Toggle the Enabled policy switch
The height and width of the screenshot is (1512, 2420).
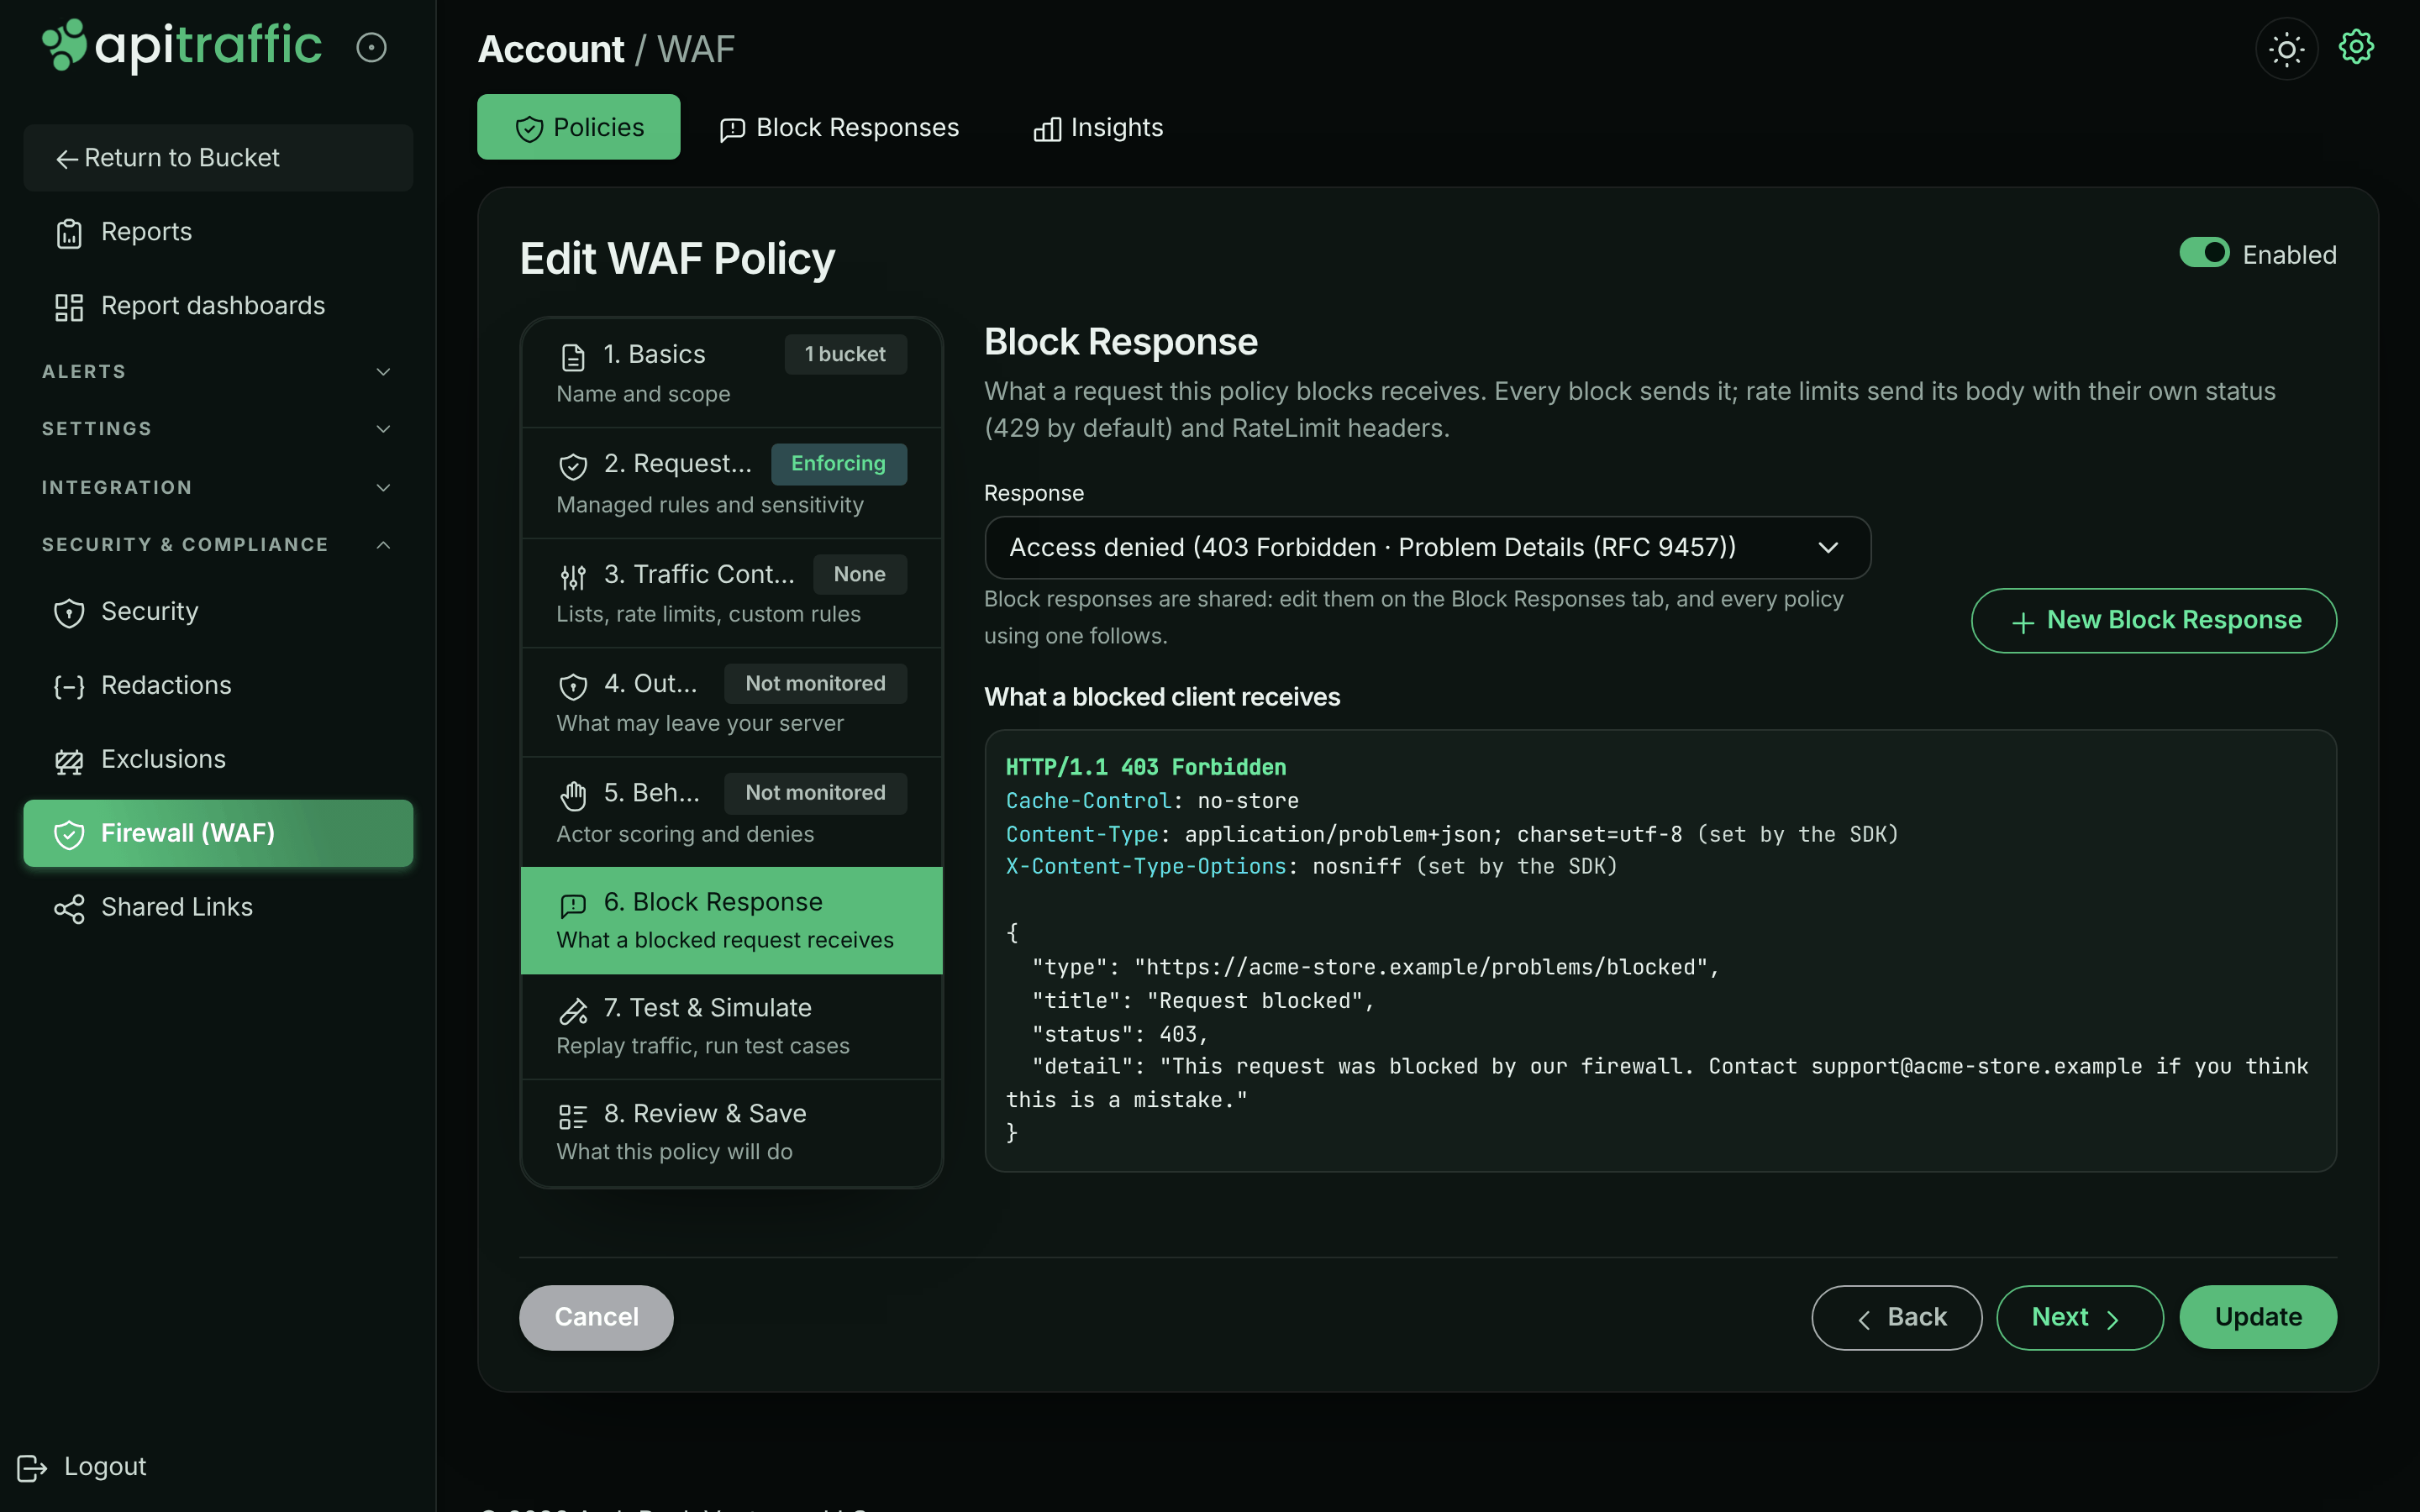click(x=2204, y=252)
